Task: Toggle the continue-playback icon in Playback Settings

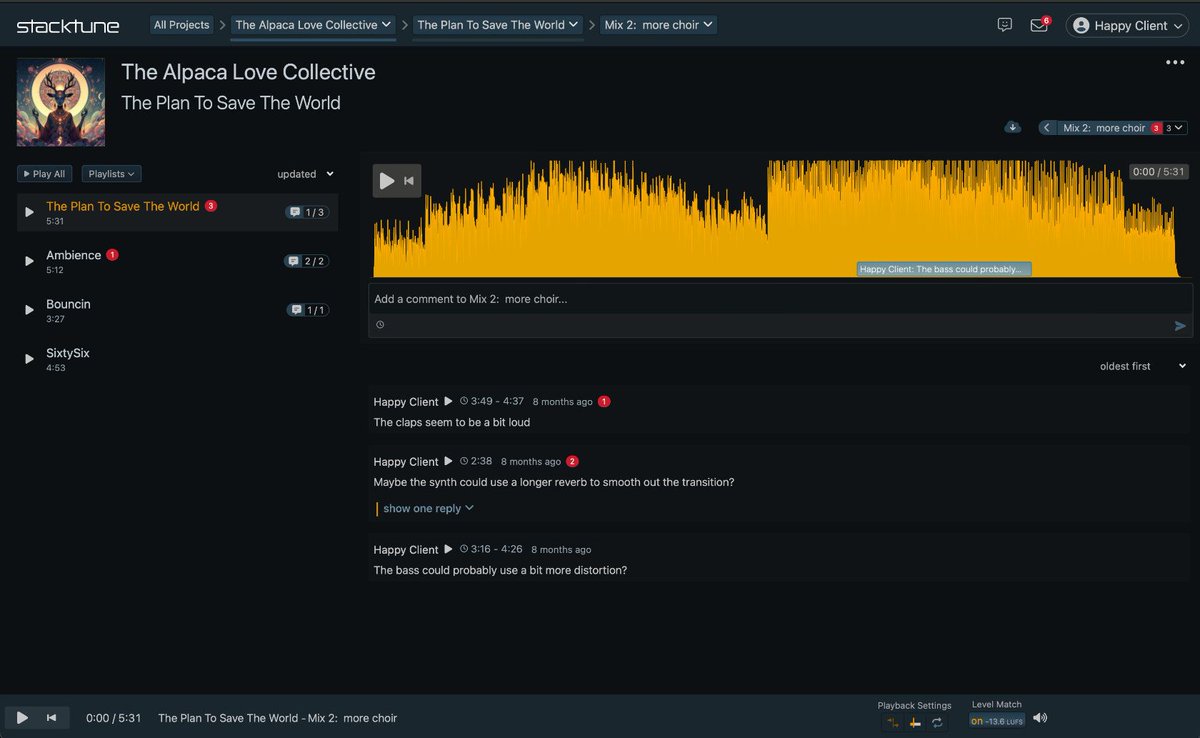Action: tap(893, 722)
